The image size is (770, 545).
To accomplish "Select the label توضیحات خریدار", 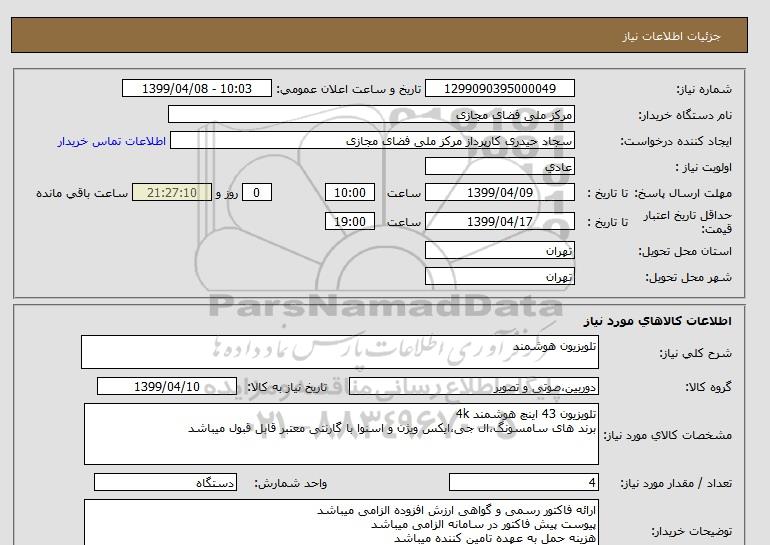I will tap(691, 532).
